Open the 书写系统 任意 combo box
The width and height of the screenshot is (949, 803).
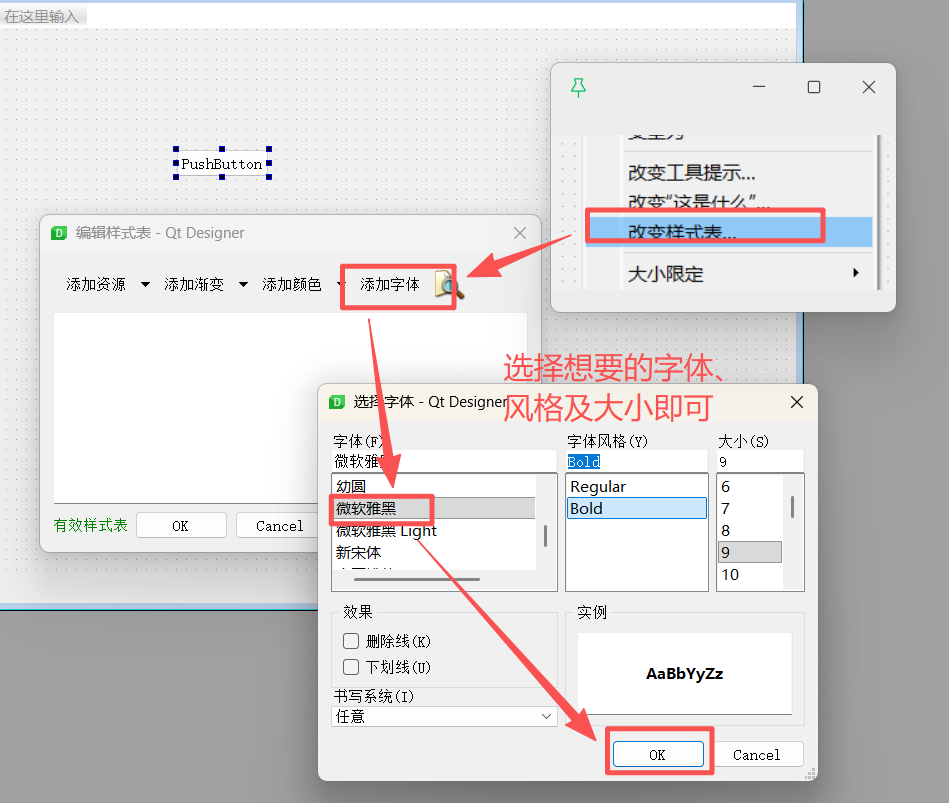point(444,716)
